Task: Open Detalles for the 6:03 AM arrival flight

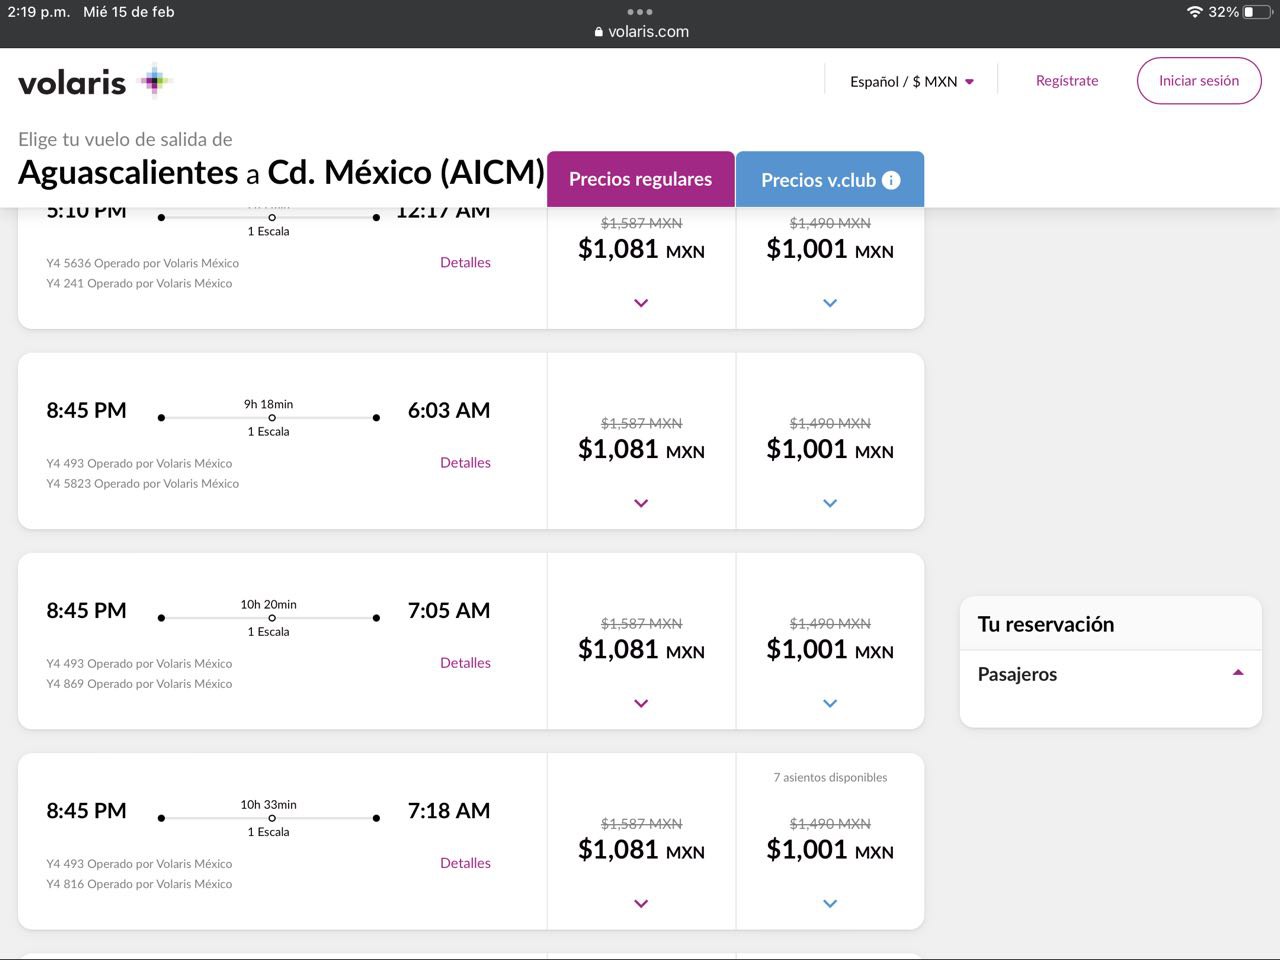Action: coord(465,463)
